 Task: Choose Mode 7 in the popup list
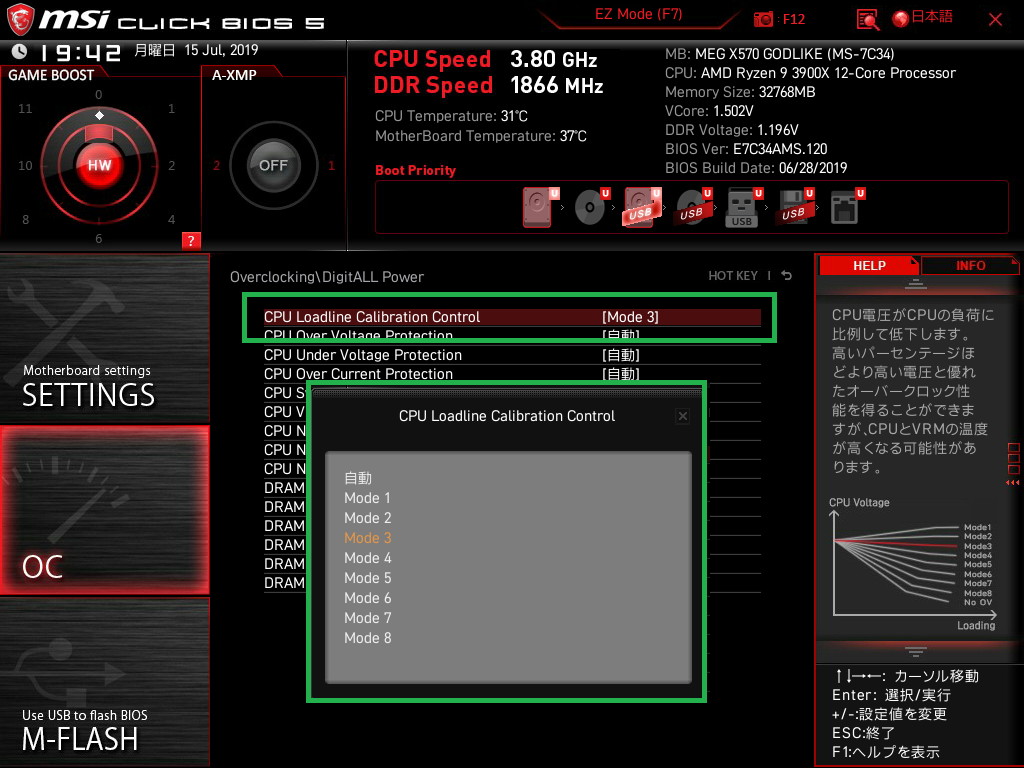(x=368, y=618)
